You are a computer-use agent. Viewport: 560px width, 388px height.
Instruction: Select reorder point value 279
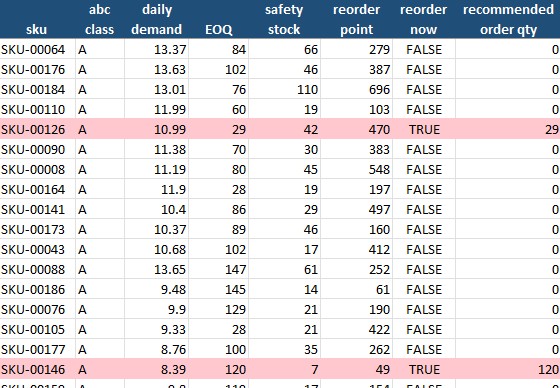tap(356, 49)
